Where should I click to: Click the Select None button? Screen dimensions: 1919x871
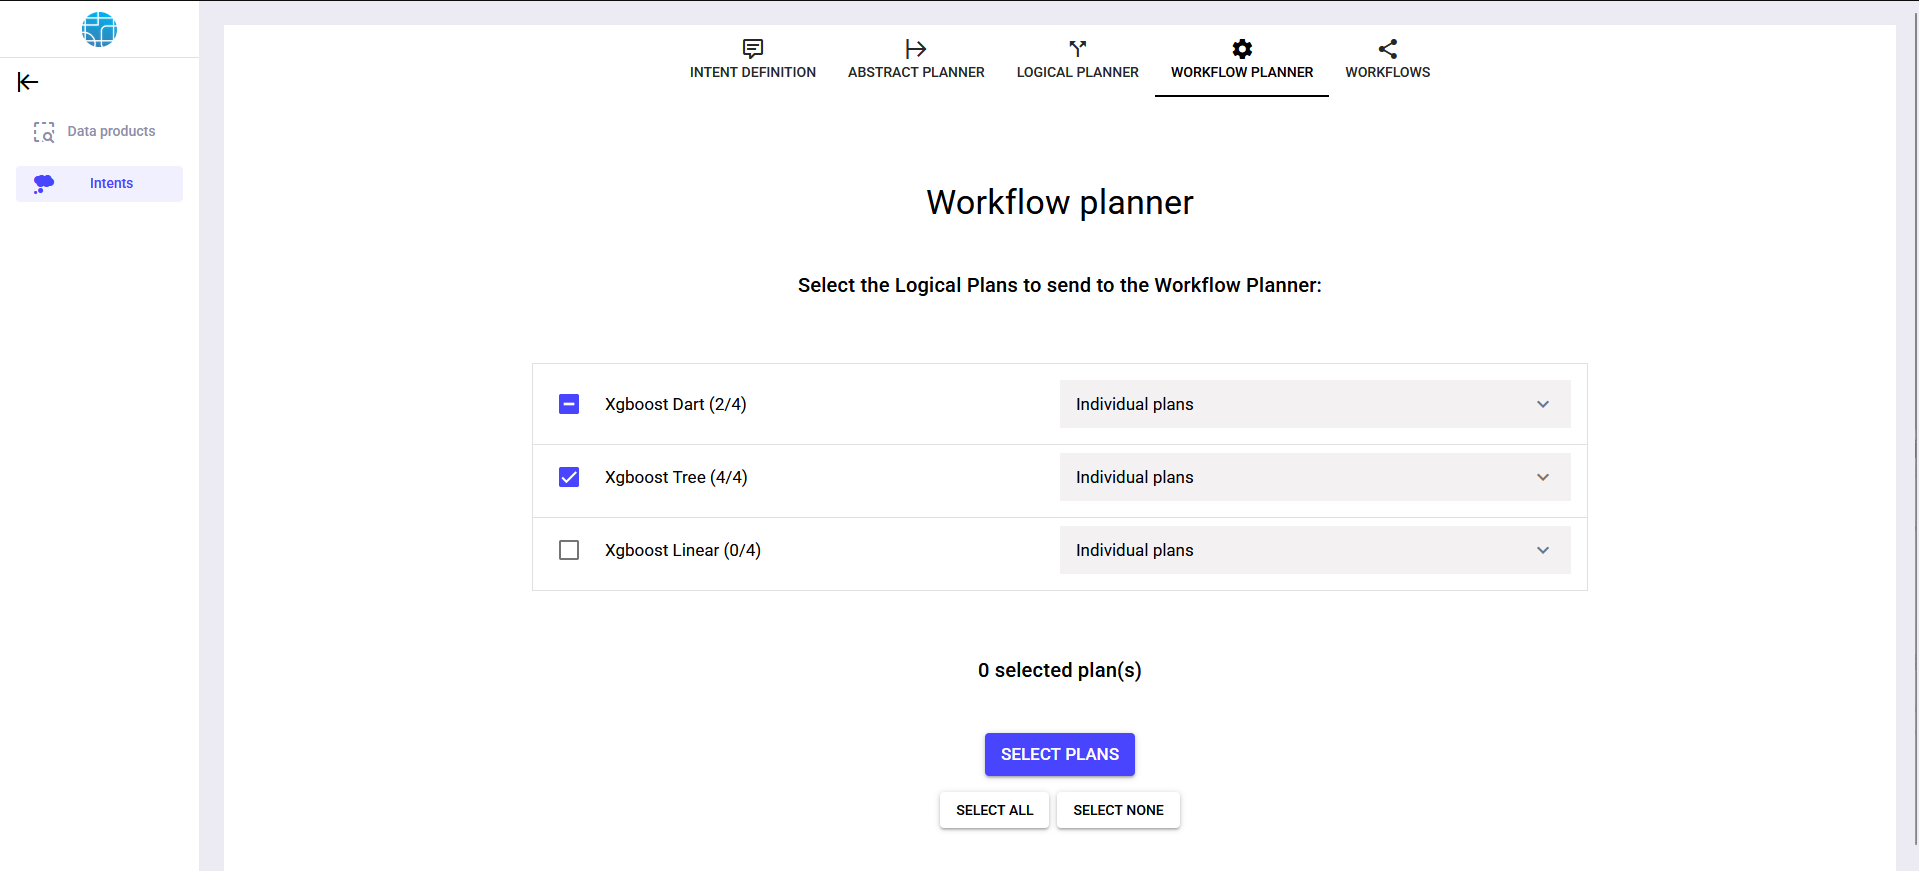pyautogui.click(x=1118, y=810)
